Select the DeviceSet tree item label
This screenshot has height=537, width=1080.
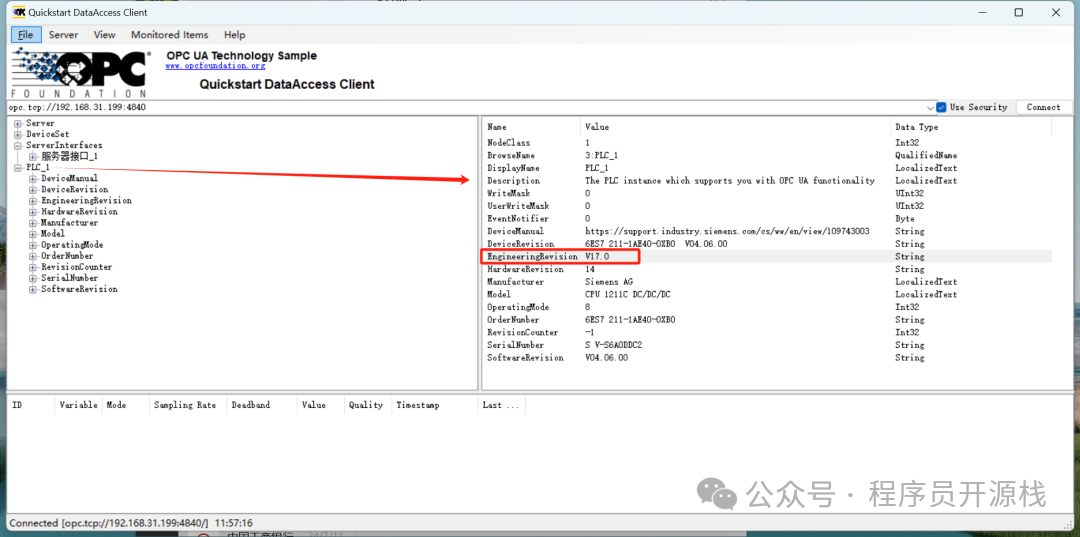48,134
